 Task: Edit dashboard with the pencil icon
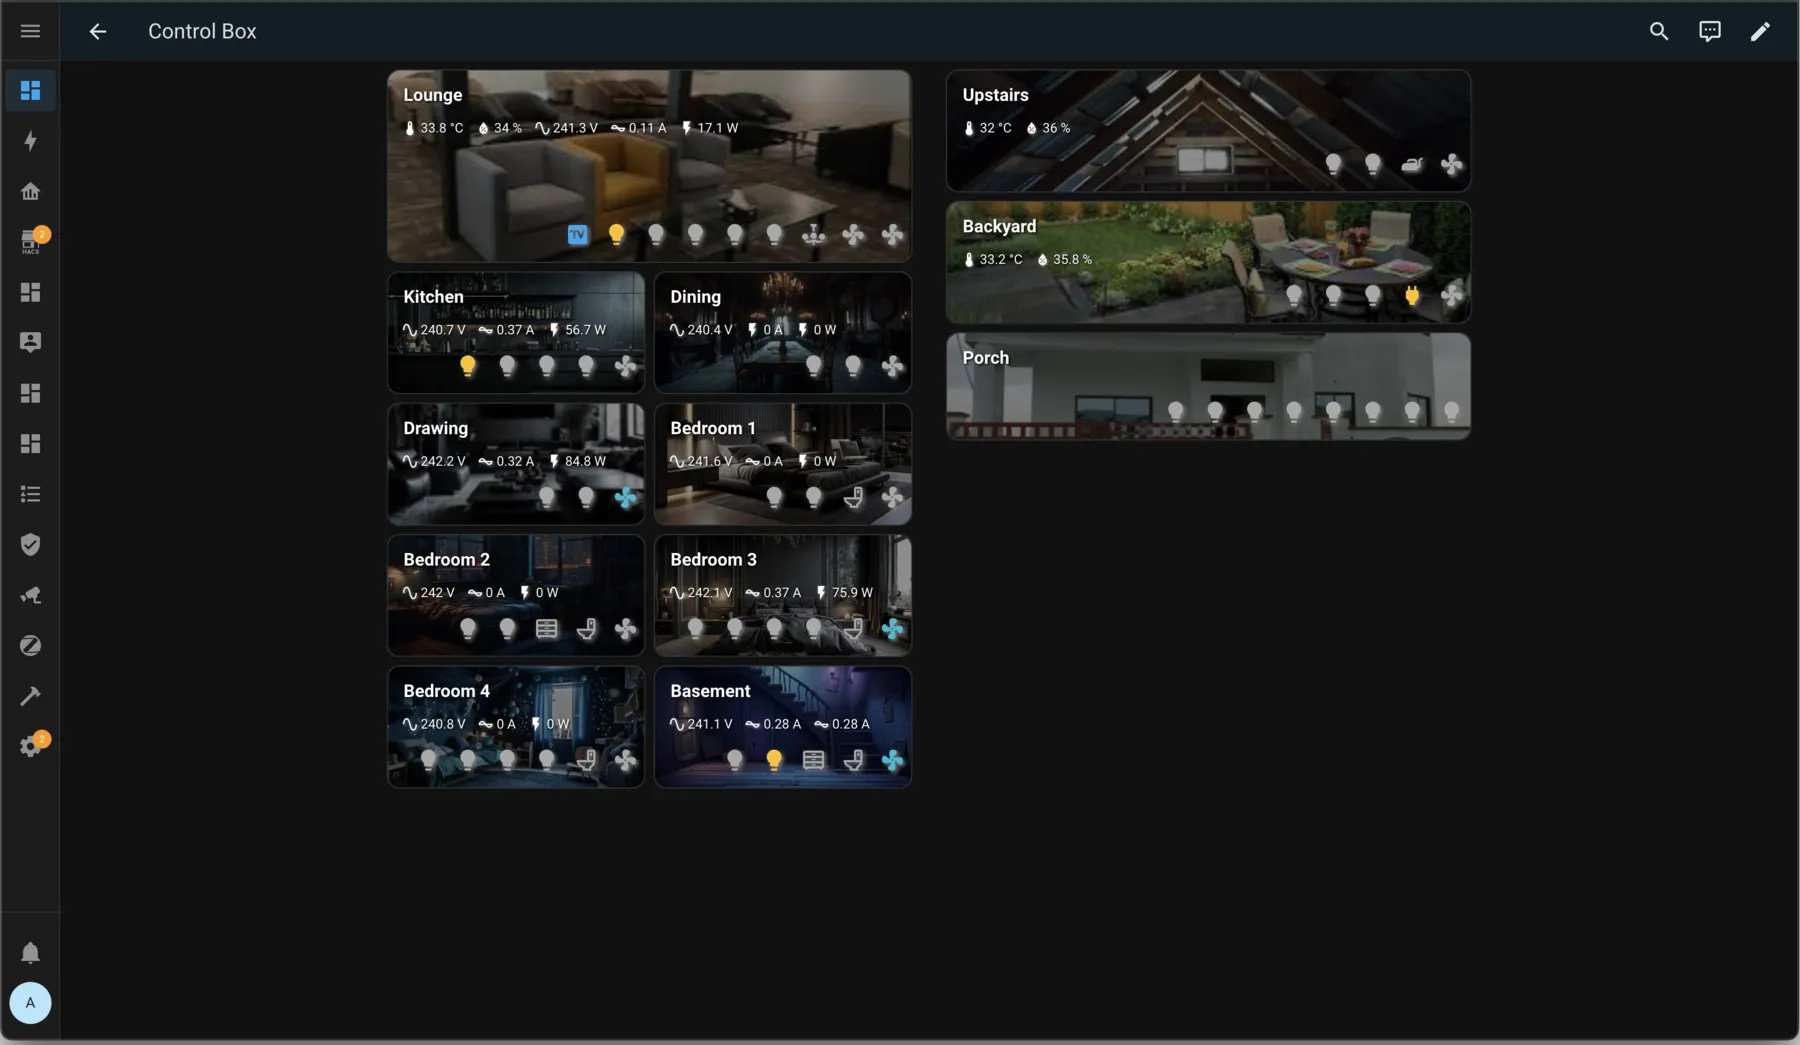click(1760, 31)
